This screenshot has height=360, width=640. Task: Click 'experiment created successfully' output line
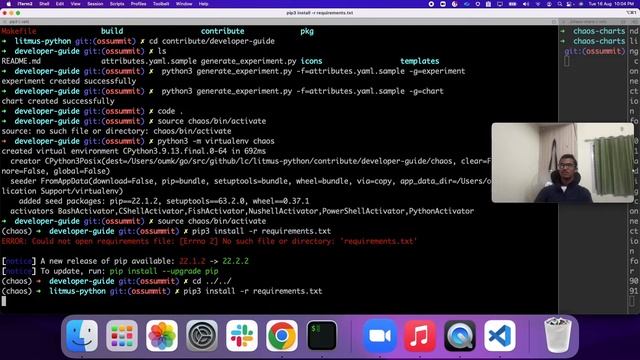(x=69, y=81)
